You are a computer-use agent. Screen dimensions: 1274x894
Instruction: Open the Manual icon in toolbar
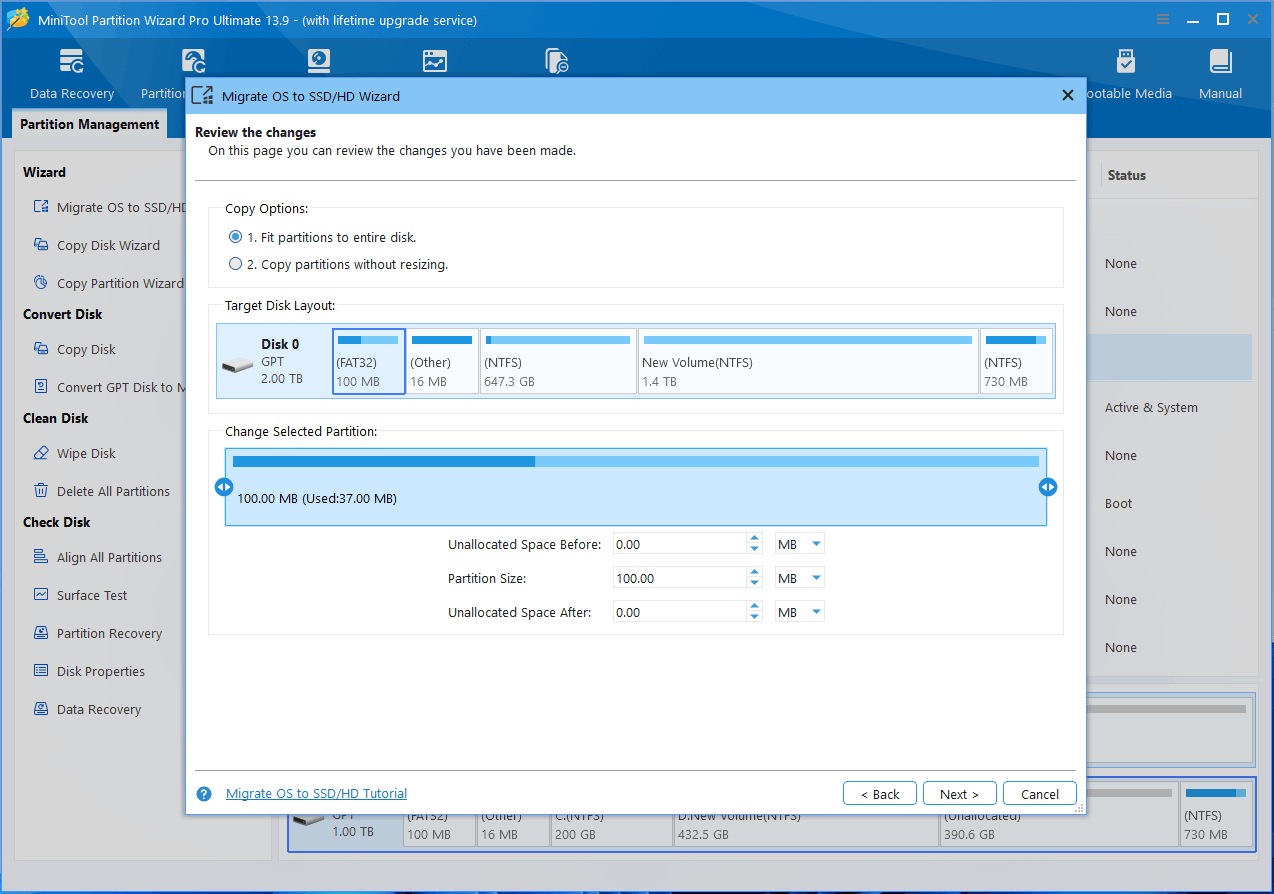[x=1220, y=62]
